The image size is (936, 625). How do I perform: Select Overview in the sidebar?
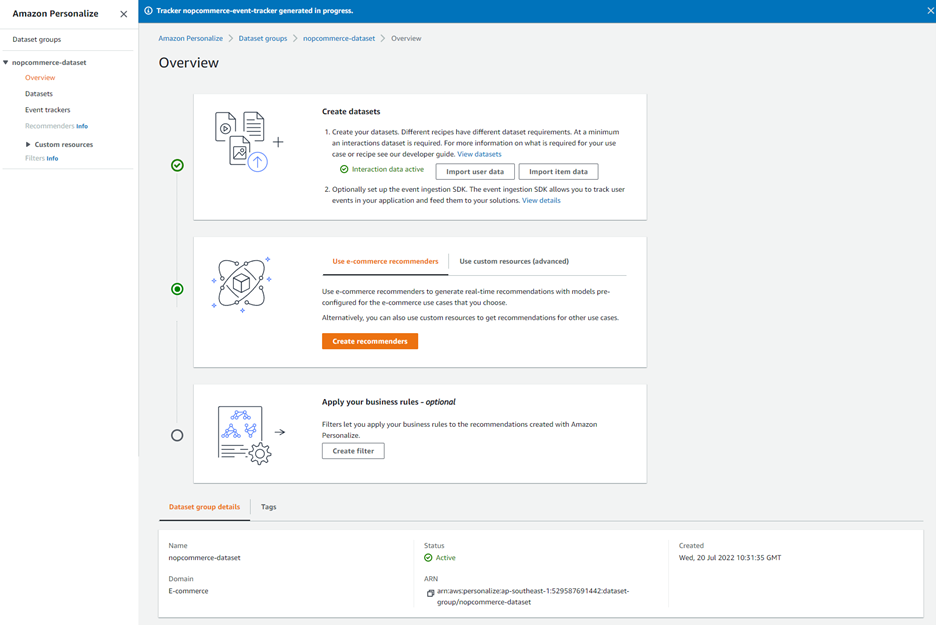point(40,78)
